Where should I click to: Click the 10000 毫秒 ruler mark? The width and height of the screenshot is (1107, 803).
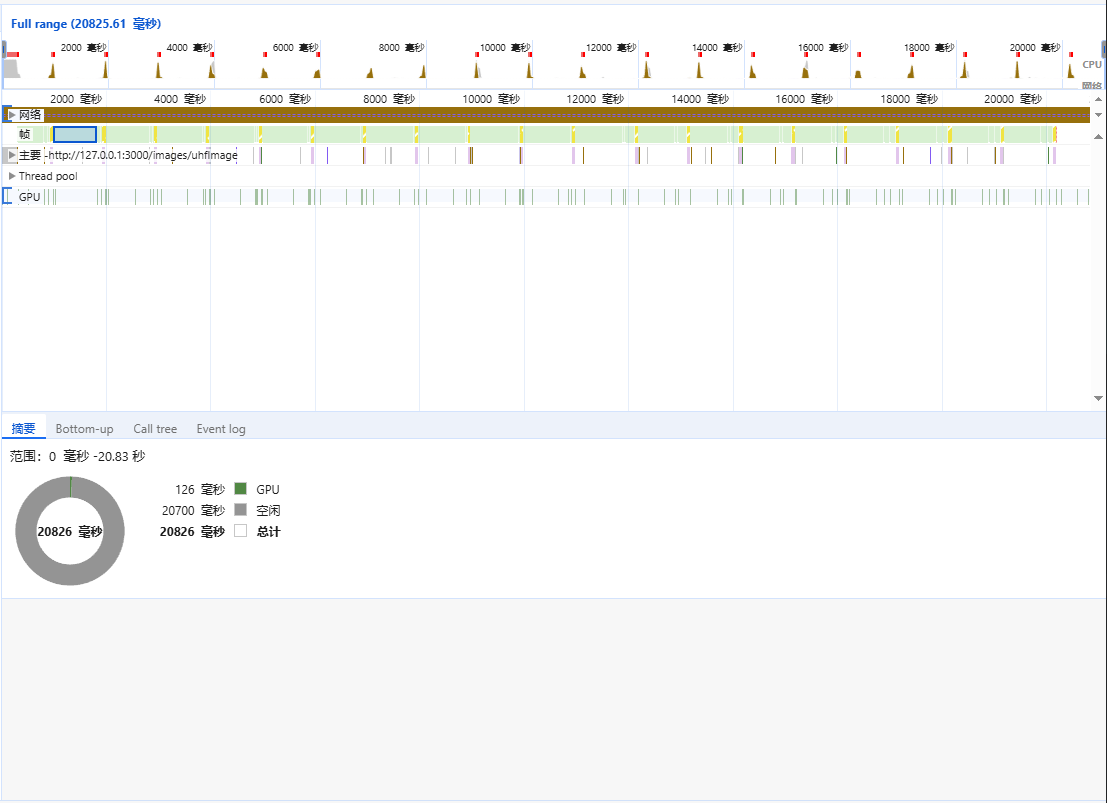tap(490, 99)
